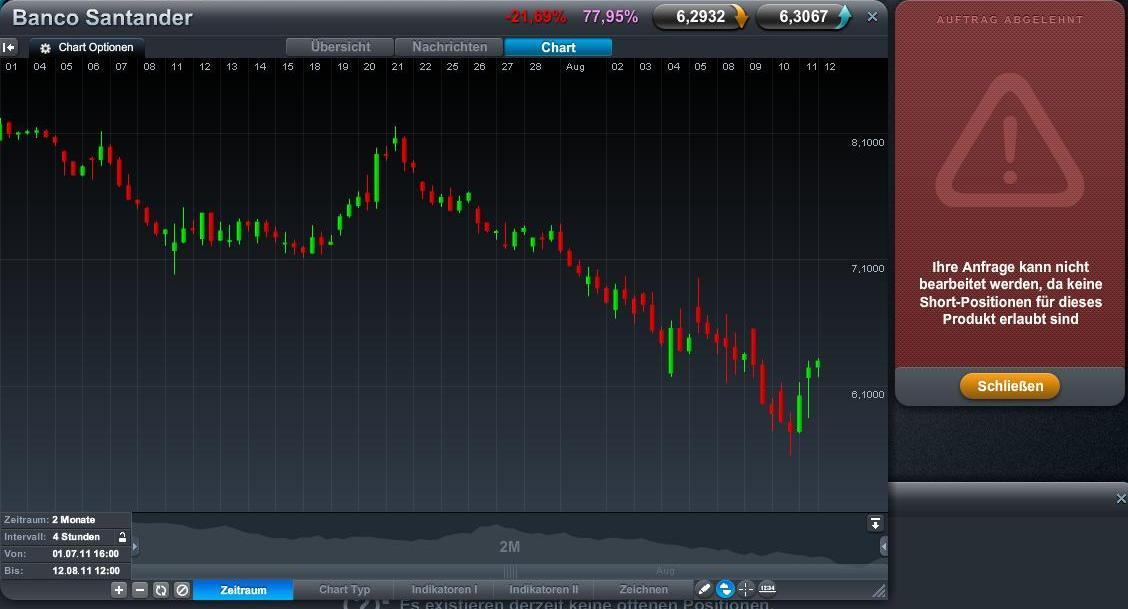Collapse the overview pane with the down-arrow icon
Viewport: 1128px width, 609px height.
(875, 523)
